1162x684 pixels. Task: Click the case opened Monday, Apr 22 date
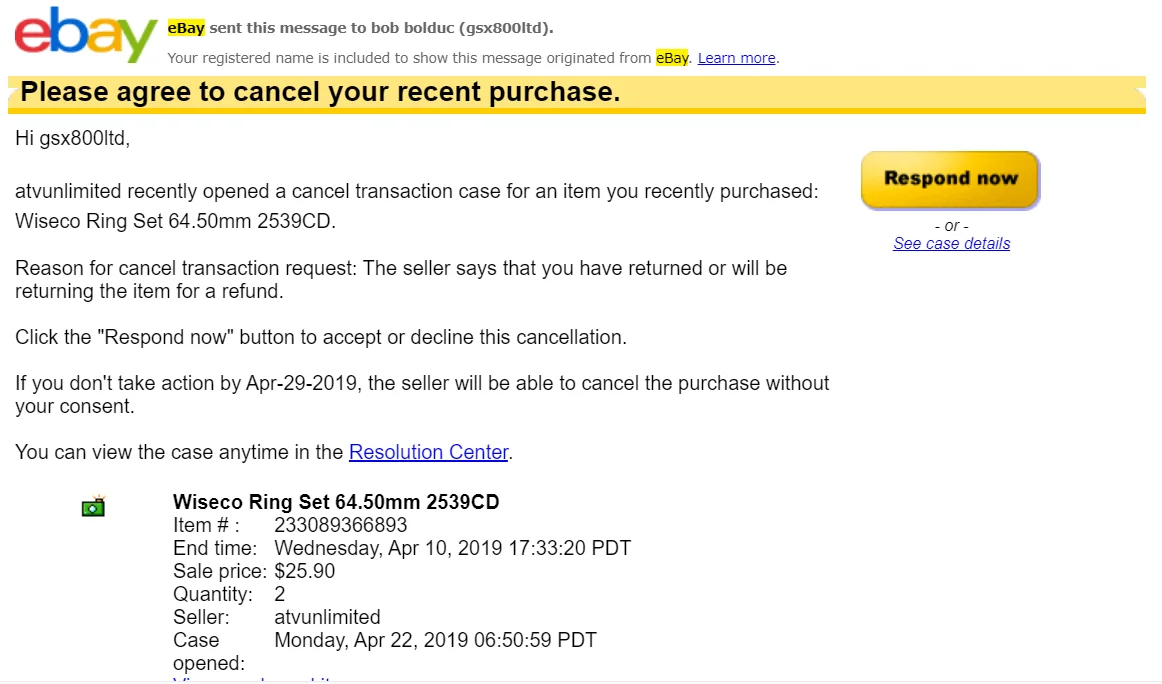(435, 640)
